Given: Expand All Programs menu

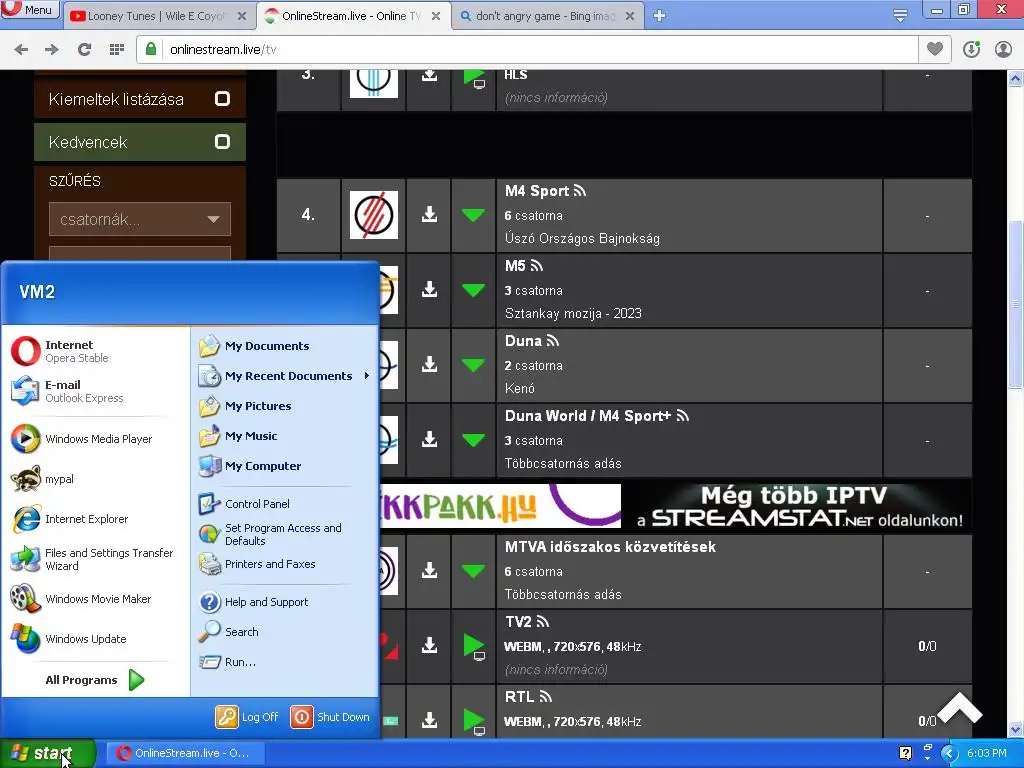Looking at the screenshot, I should tap(95, 680).
